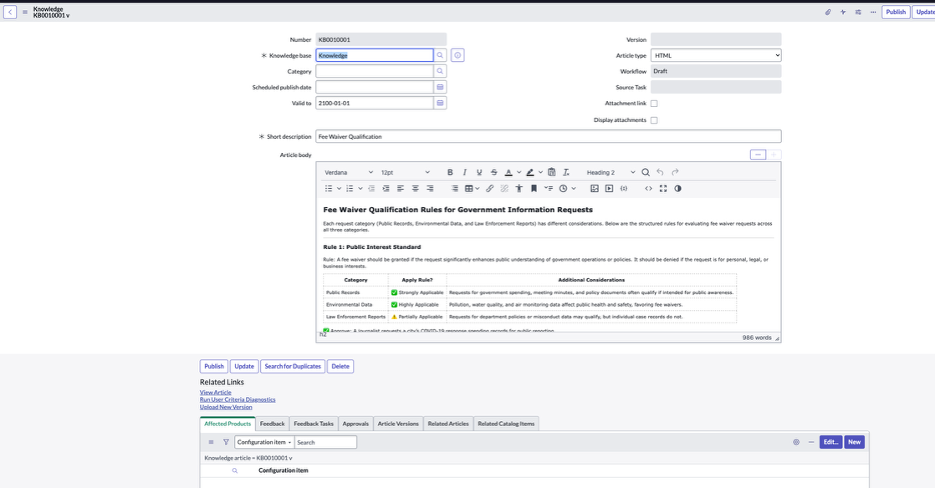Expand numbered list style options arrow
Image resolution: width=936 pixels, height=488 pixels.
[x=361, y=189]
